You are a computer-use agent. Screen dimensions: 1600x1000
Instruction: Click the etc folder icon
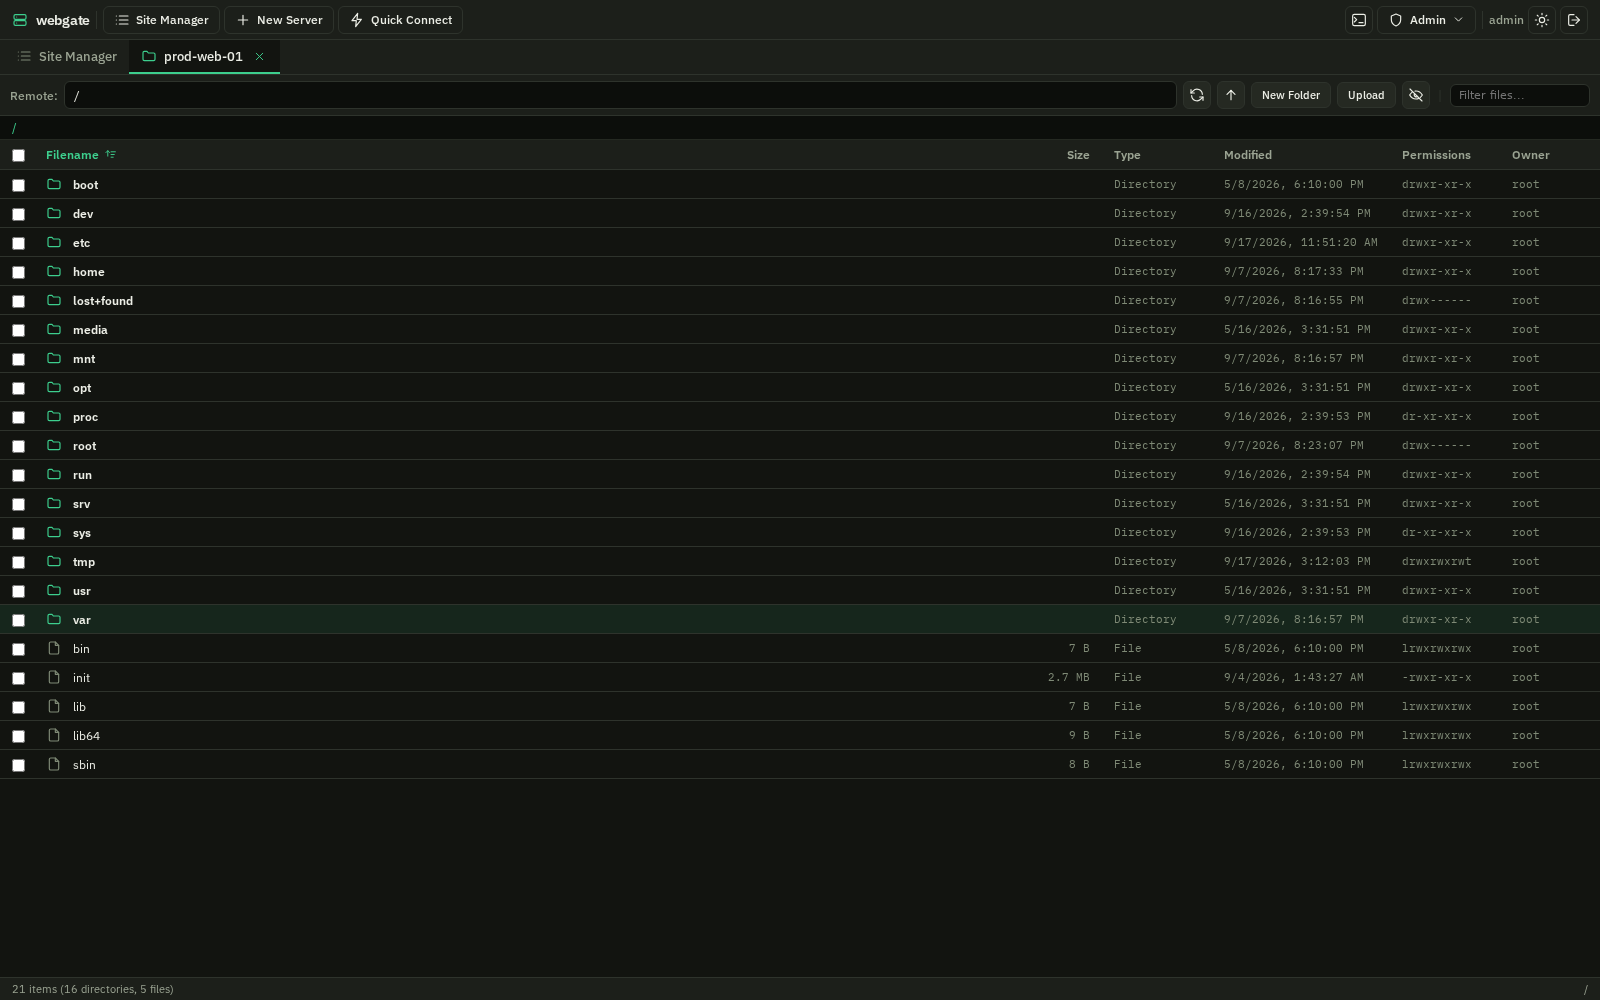(54, 242)
